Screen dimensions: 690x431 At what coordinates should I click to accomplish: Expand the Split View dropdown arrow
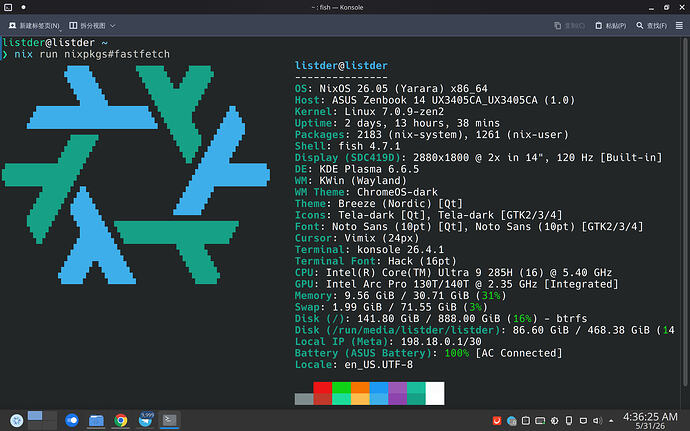(113, 26)
